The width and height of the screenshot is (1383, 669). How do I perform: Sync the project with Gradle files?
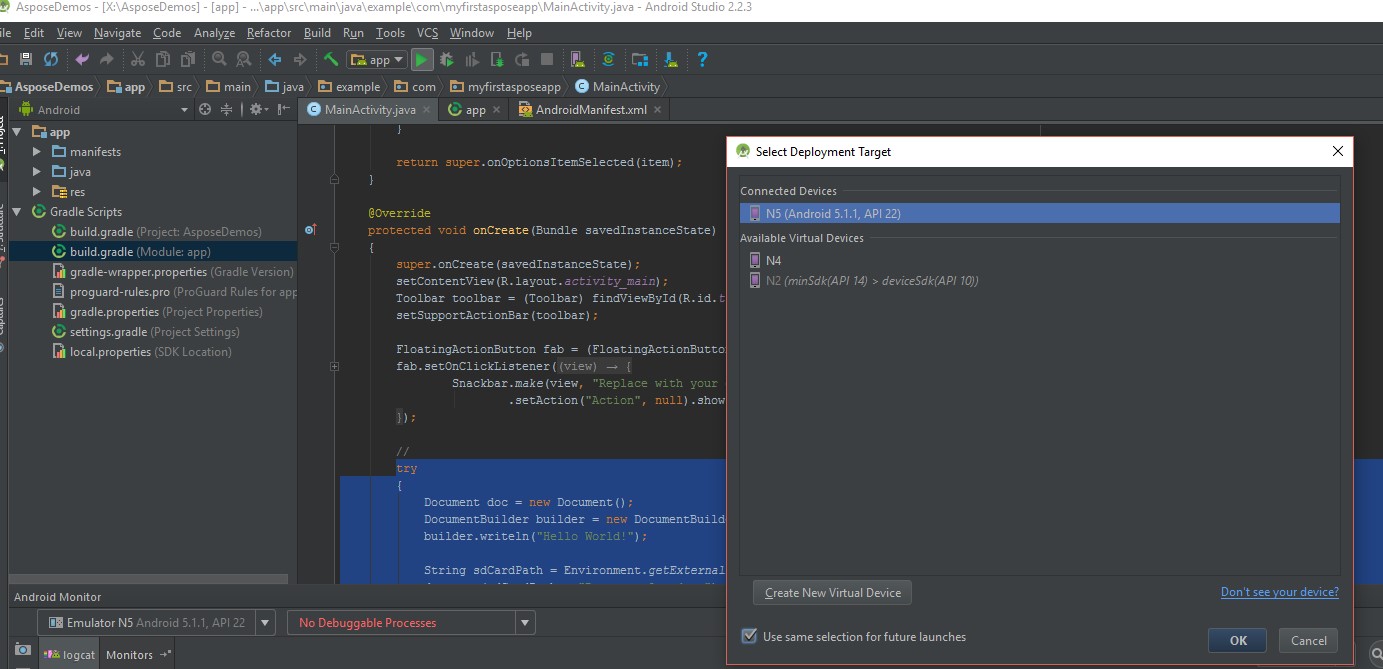[x=668, y=59]
